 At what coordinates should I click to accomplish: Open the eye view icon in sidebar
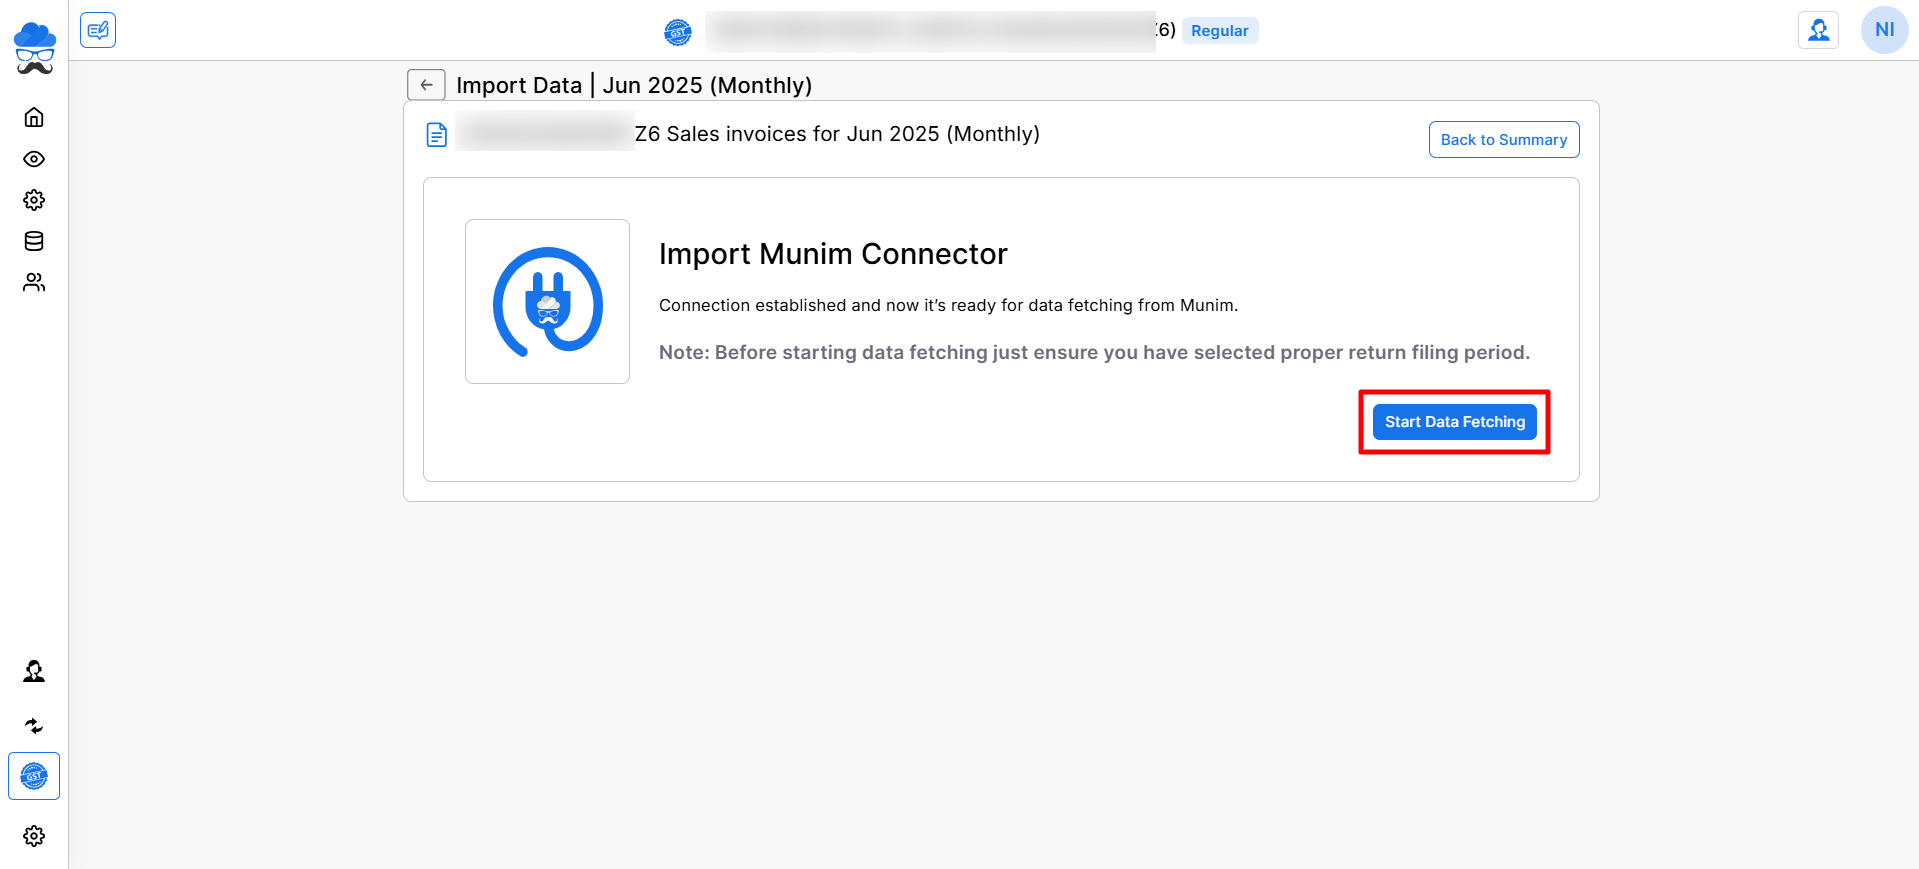tap(34, 159)
